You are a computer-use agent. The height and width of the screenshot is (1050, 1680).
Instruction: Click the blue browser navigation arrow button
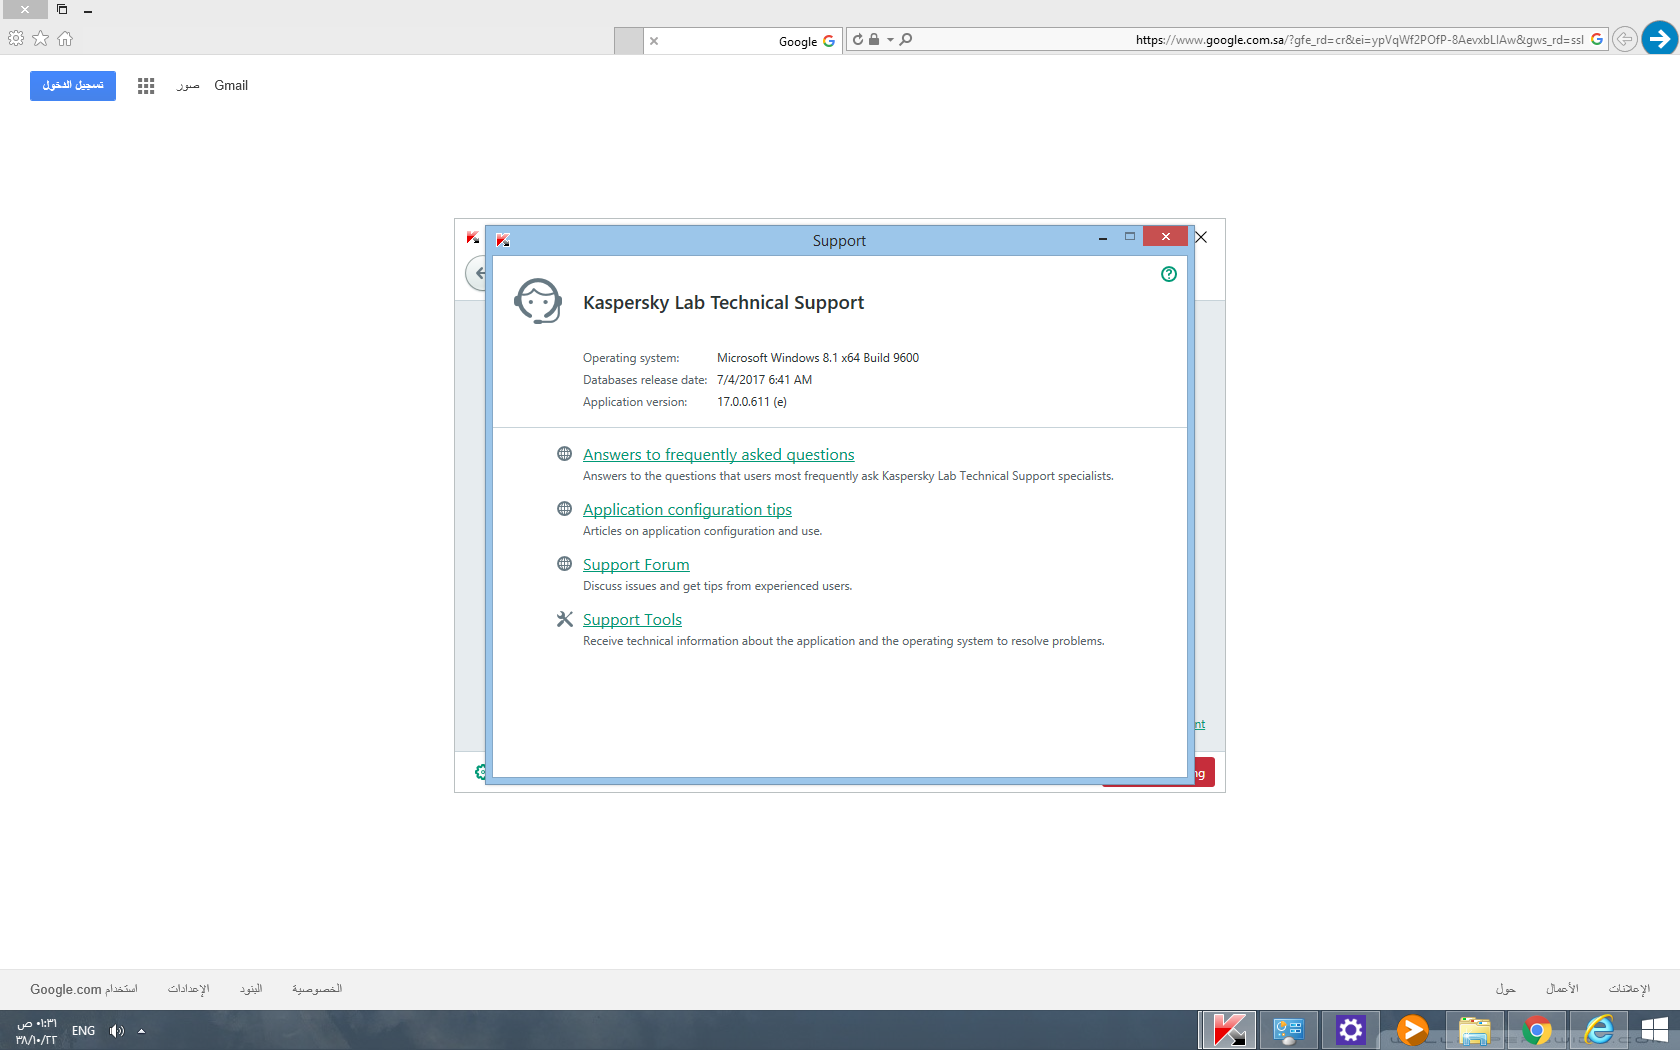pyautogui.click(x=1660, y=39)
